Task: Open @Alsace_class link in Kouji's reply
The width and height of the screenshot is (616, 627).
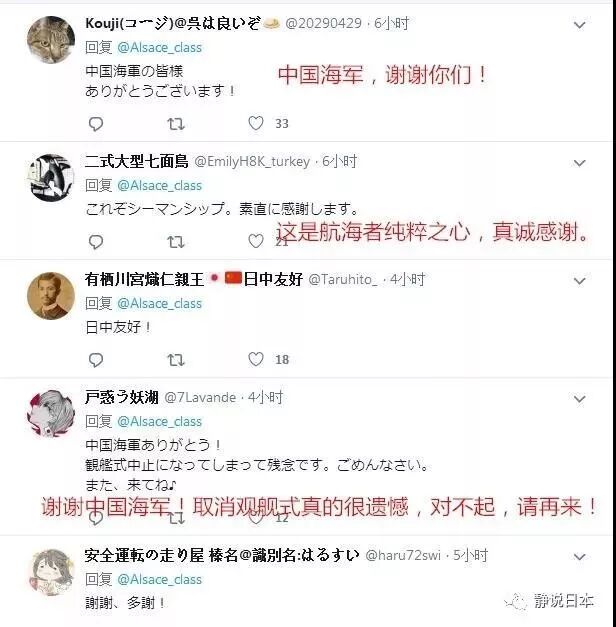Action: pyautogui.click(x=159, y=48)
